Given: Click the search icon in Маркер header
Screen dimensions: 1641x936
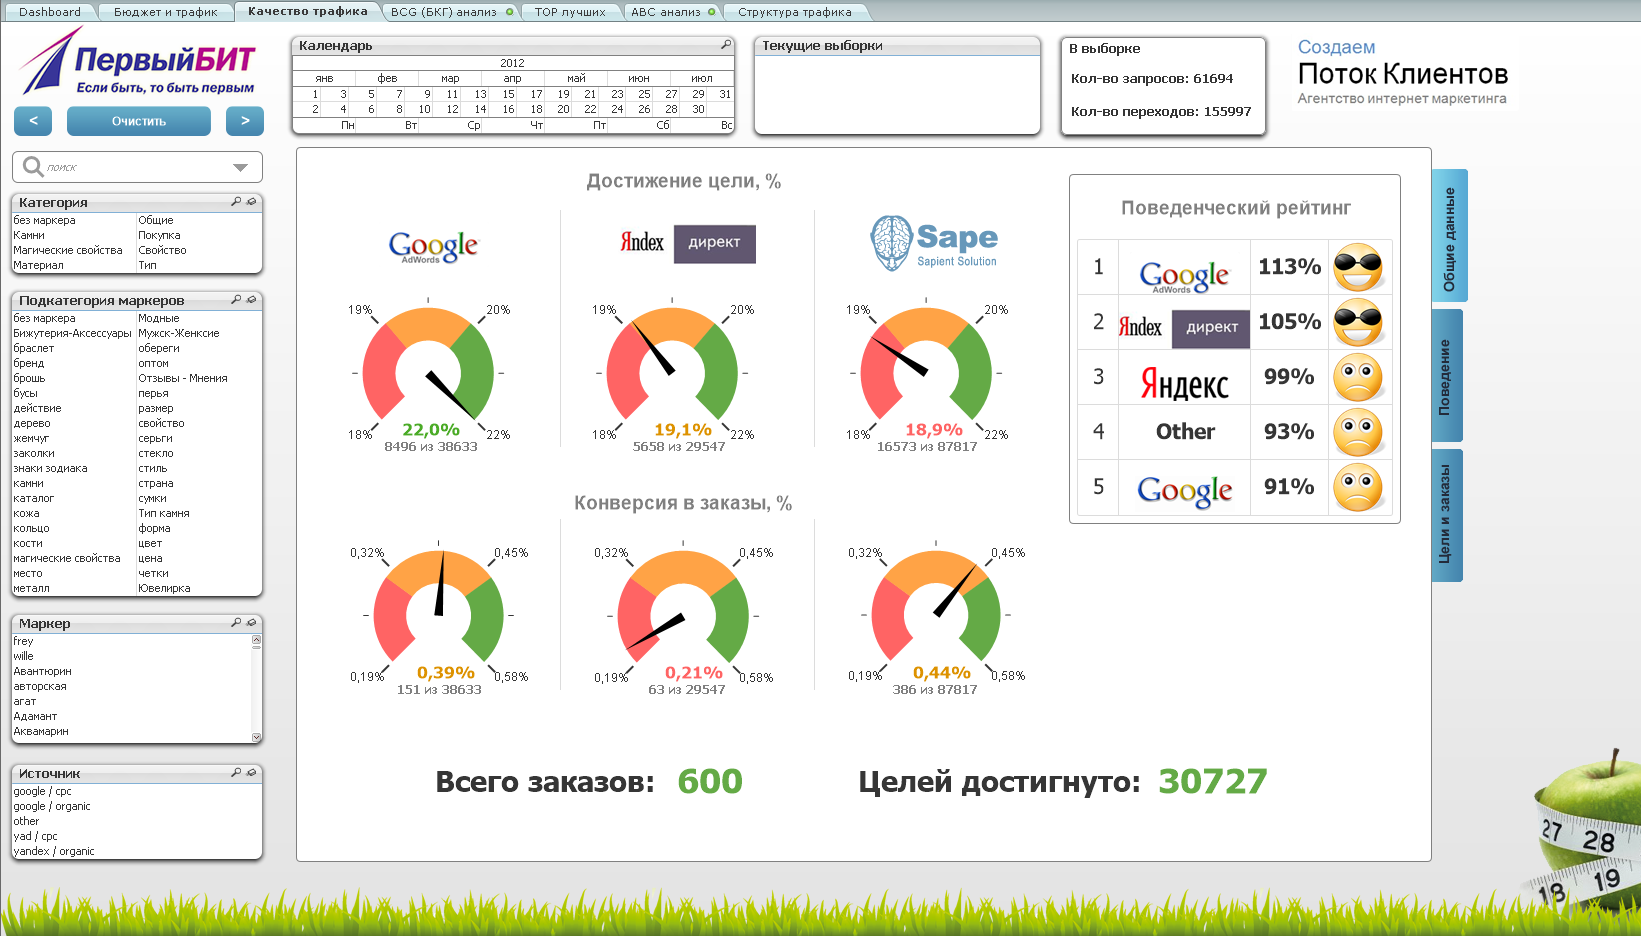Looking at the screenshot, I should tap(237, 622).
